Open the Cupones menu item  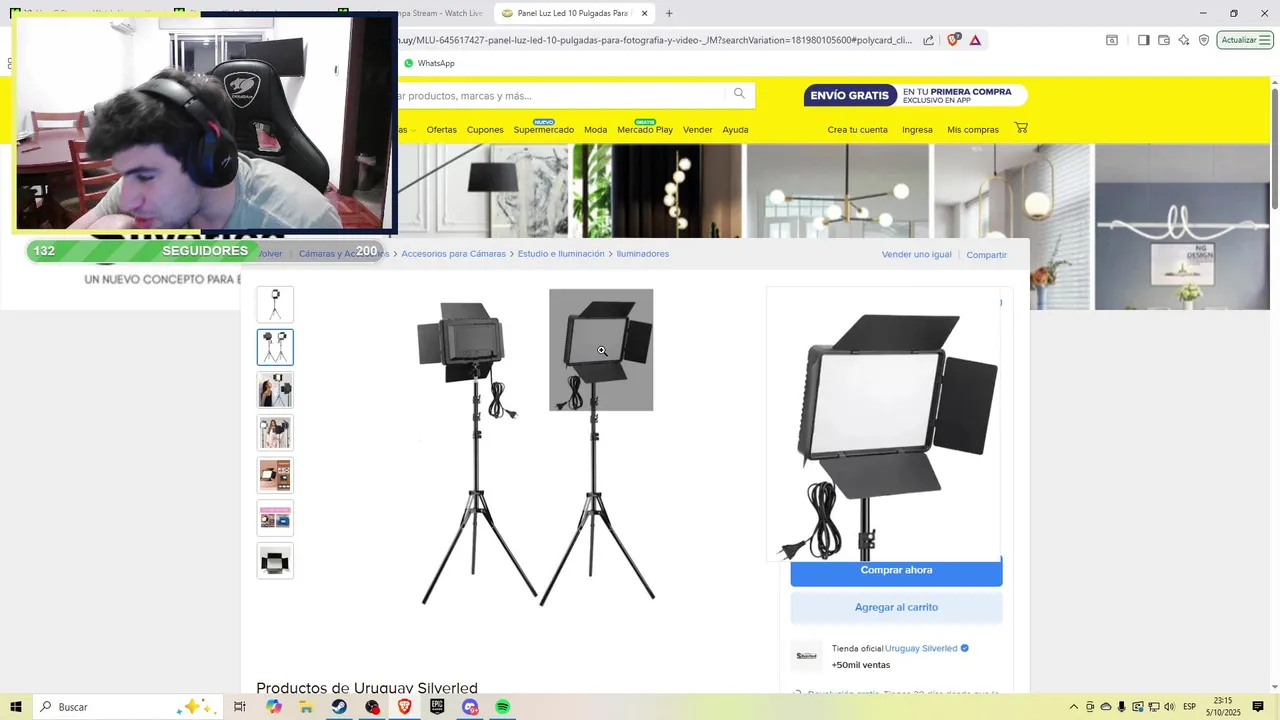click(x=485, y=130)
